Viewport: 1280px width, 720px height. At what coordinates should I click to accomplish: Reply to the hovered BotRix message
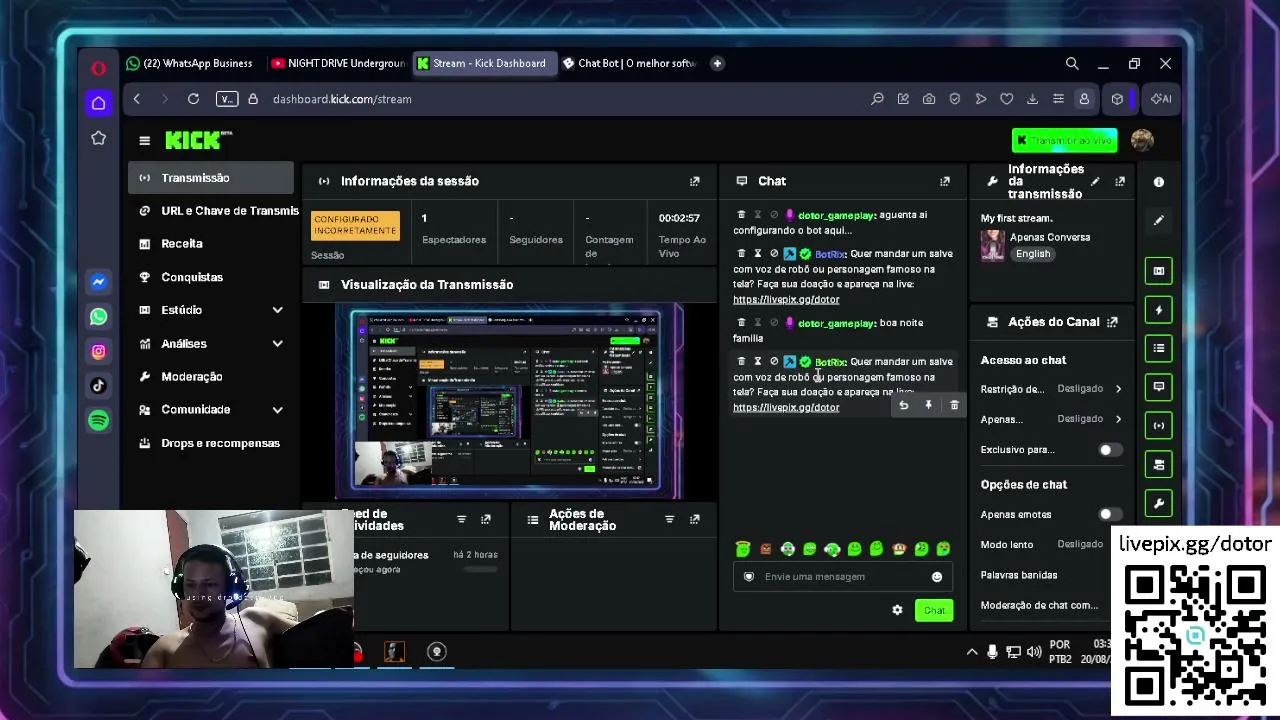tap(903, 405)
